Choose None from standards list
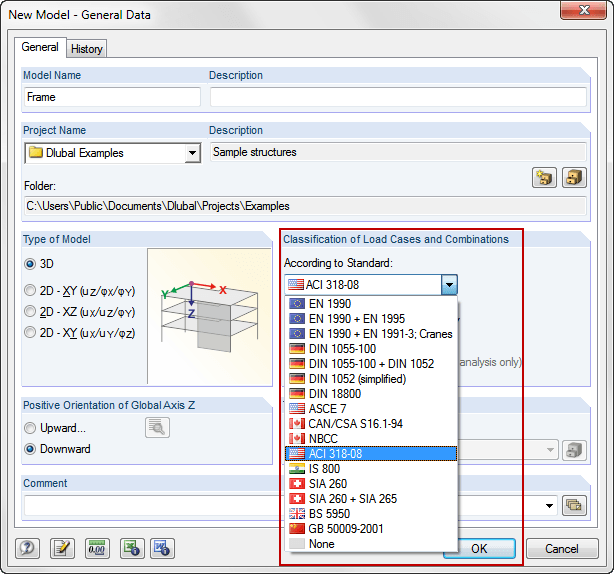The image size is (614, 574). (x=371, y=544)
